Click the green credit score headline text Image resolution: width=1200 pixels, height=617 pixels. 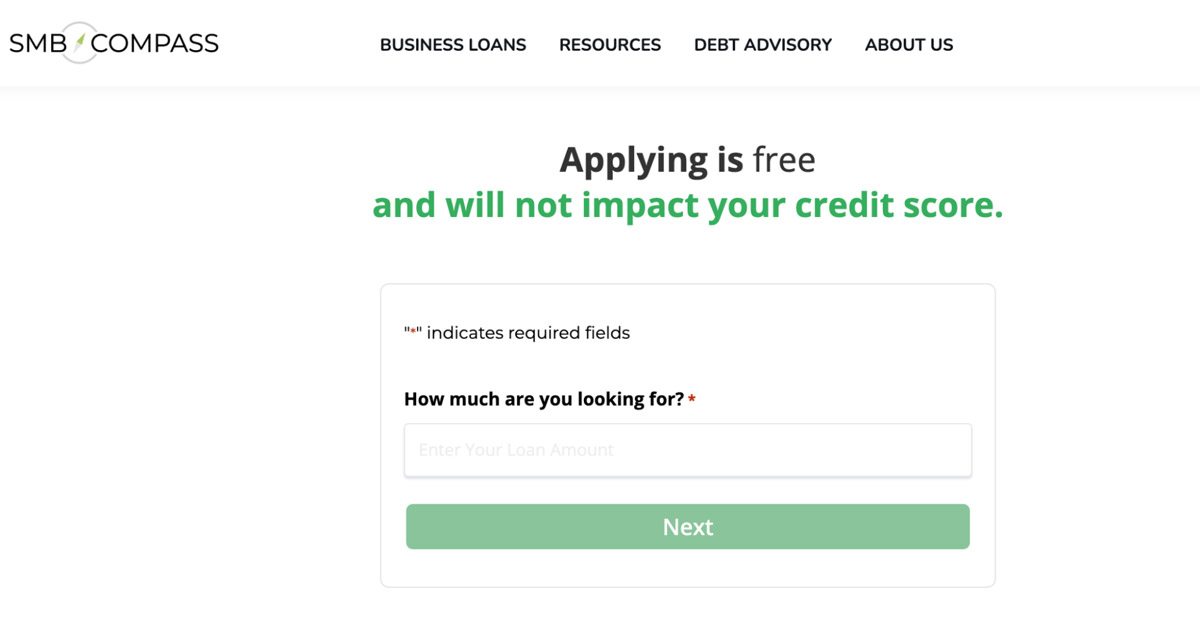pyautogui.click(x=687, y=205)
